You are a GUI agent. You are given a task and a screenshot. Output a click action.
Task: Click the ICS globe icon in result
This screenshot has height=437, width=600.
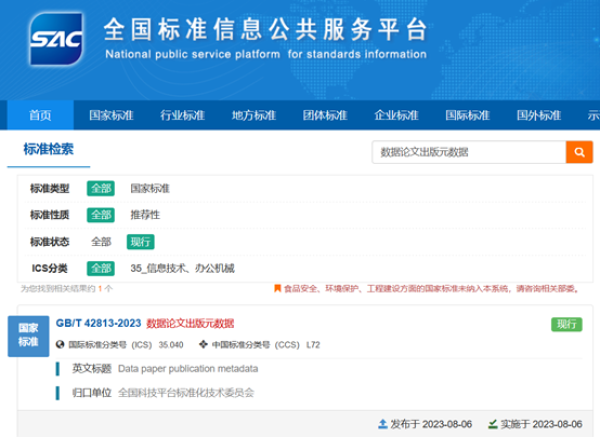point(60,345)
